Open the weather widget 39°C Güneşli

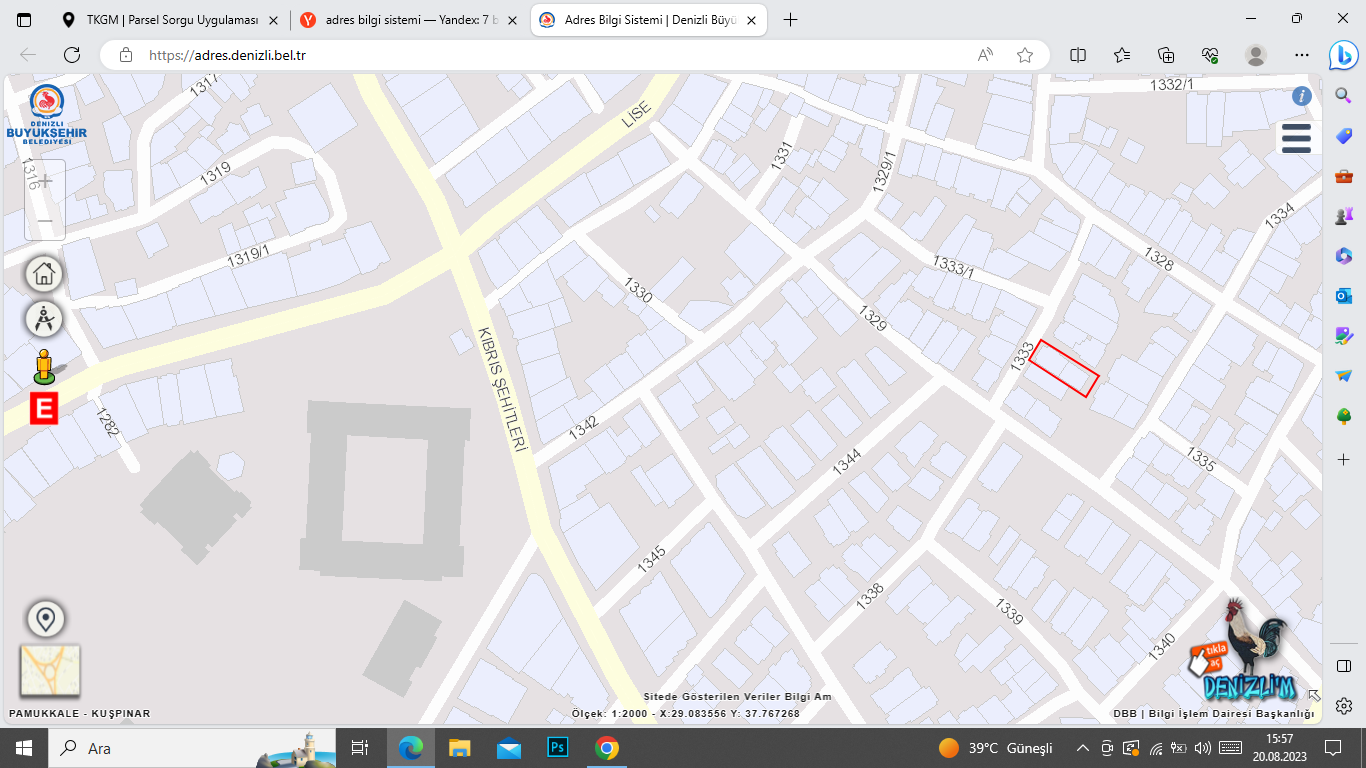coord(995,748)
